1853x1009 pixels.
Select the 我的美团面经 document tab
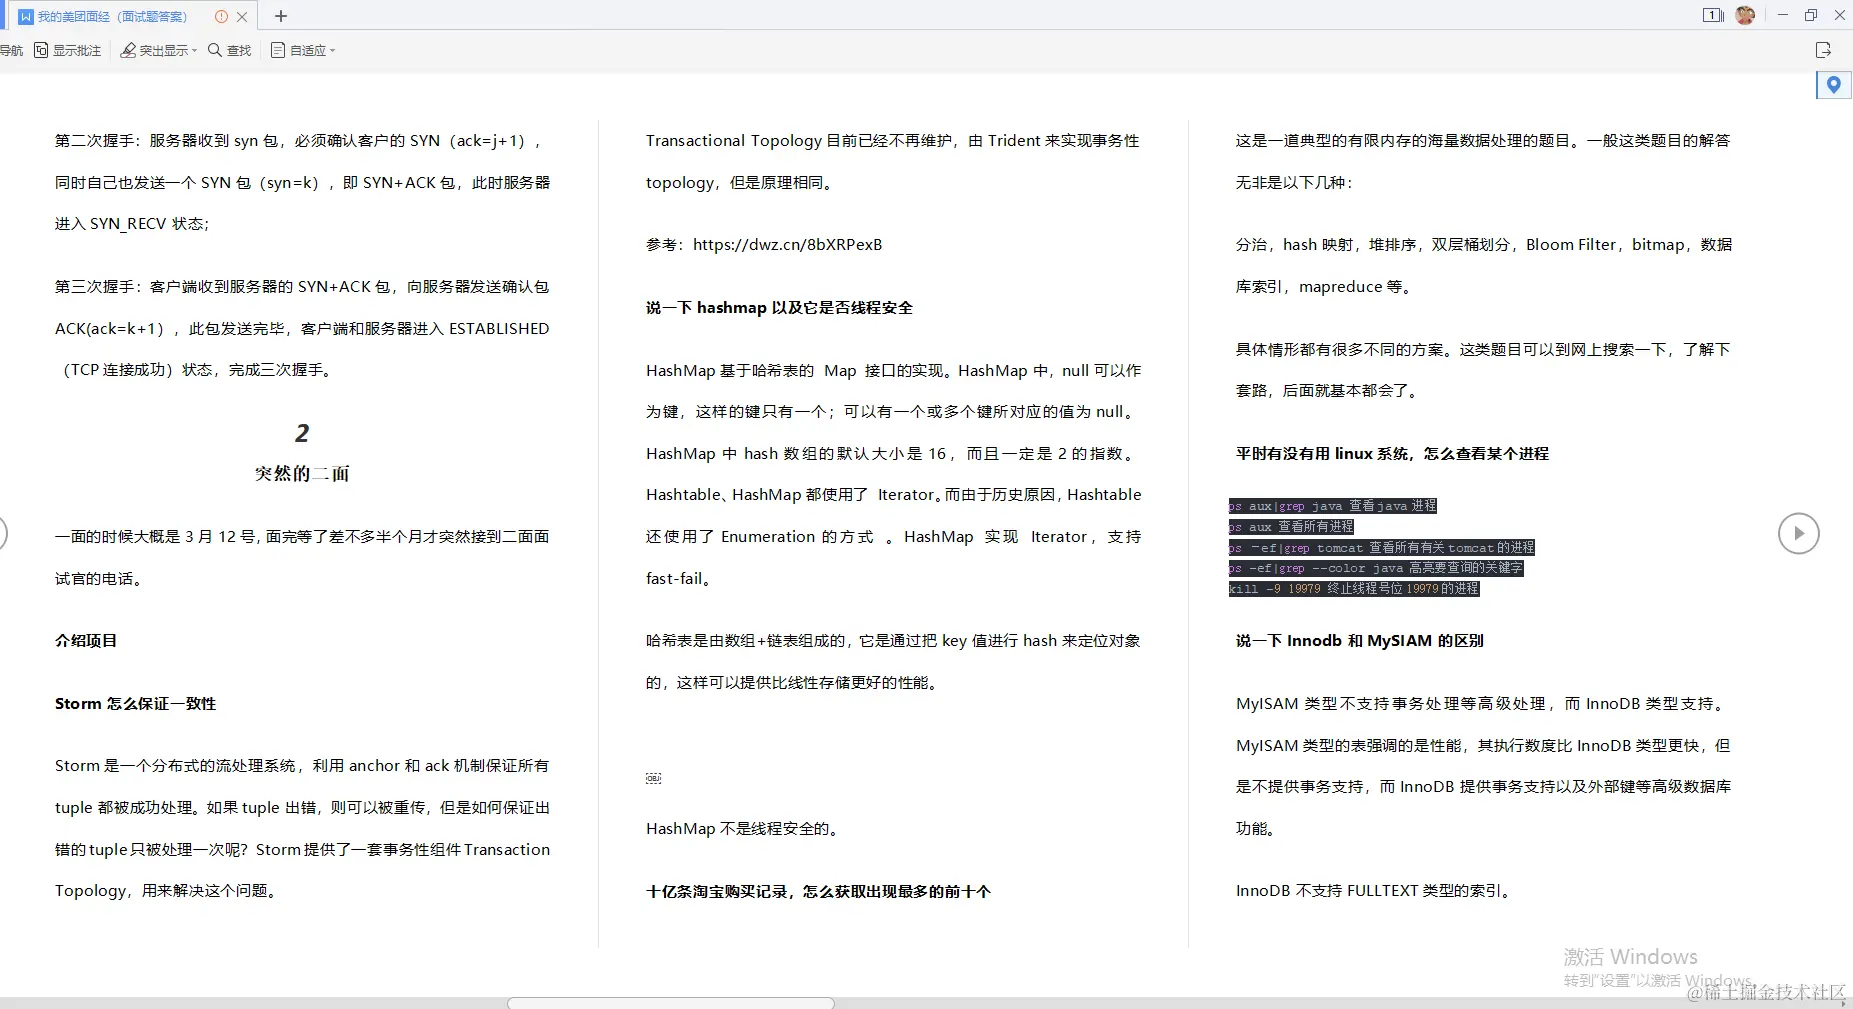[110, 16]
